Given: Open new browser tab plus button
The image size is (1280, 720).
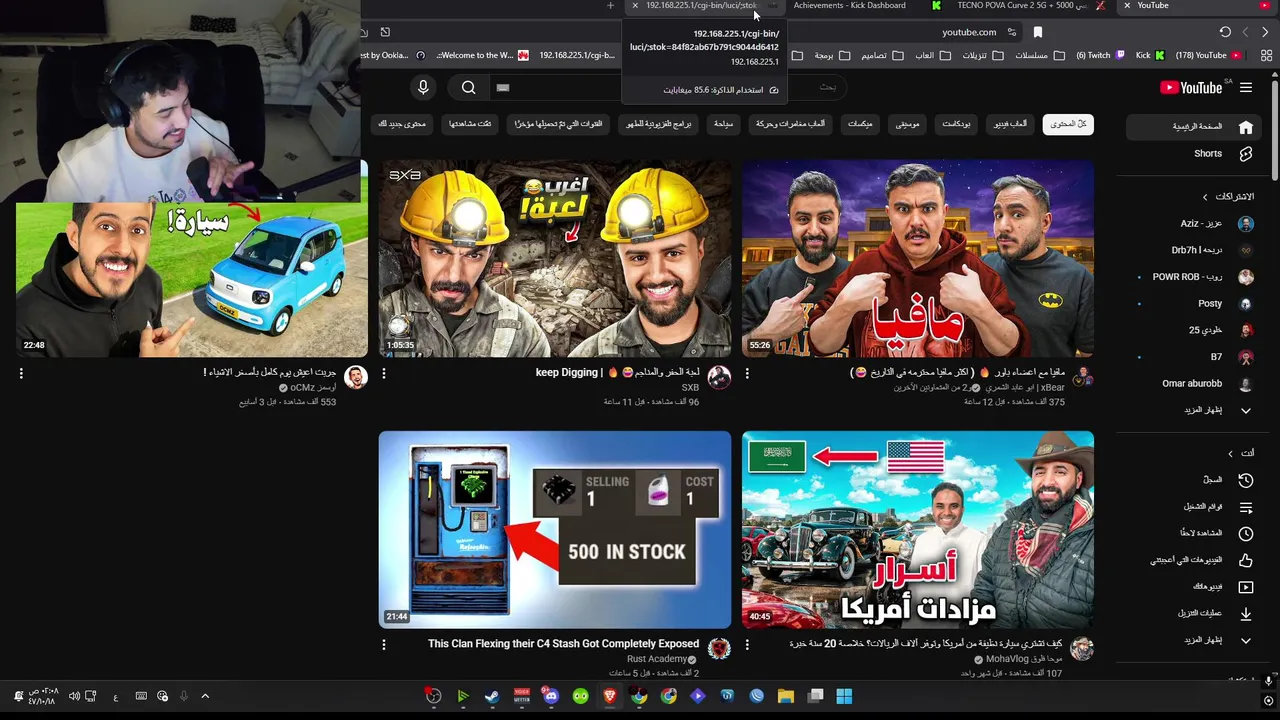Looking at the screenshot, I should pyautogui.click(x=610, y=6).
